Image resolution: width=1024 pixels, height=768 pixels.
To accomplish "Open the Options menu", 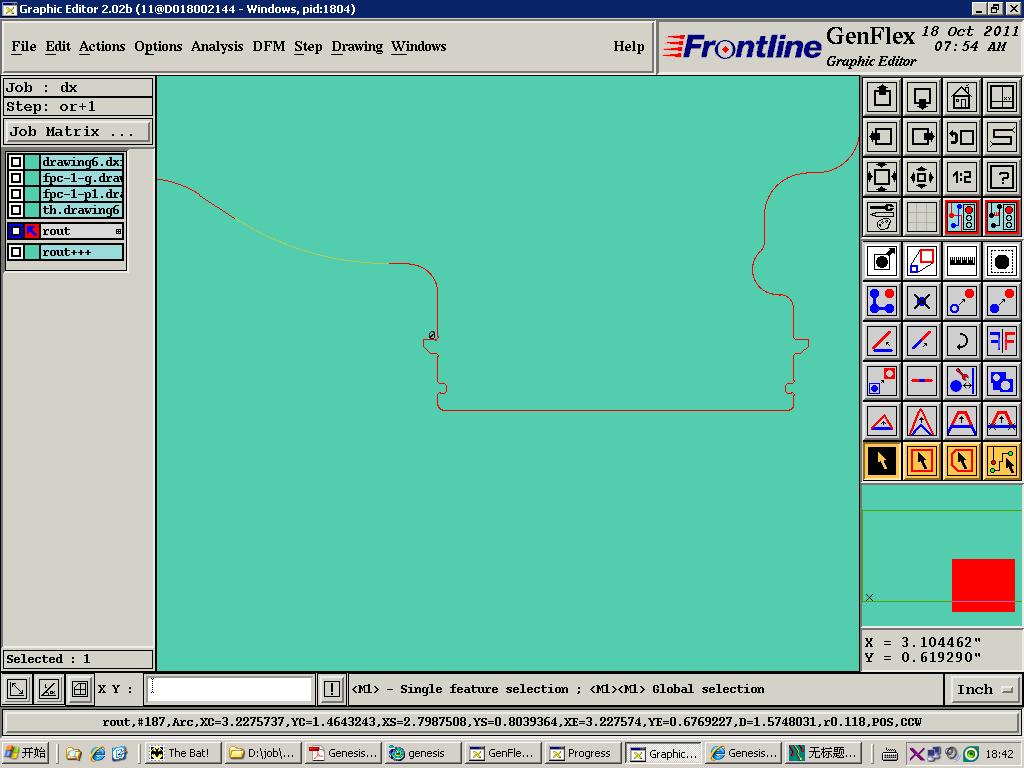I will (158, 46).
